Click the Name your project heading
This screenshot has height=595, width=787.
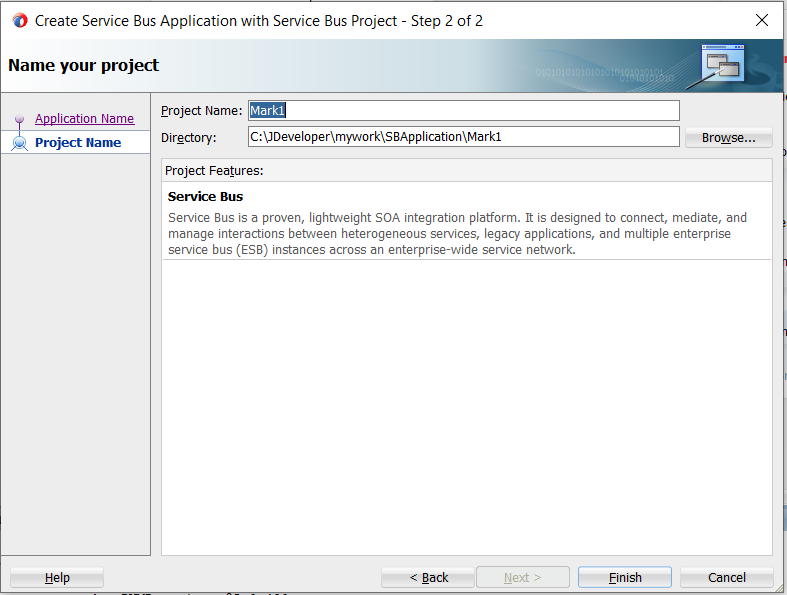tap(83, 66)
